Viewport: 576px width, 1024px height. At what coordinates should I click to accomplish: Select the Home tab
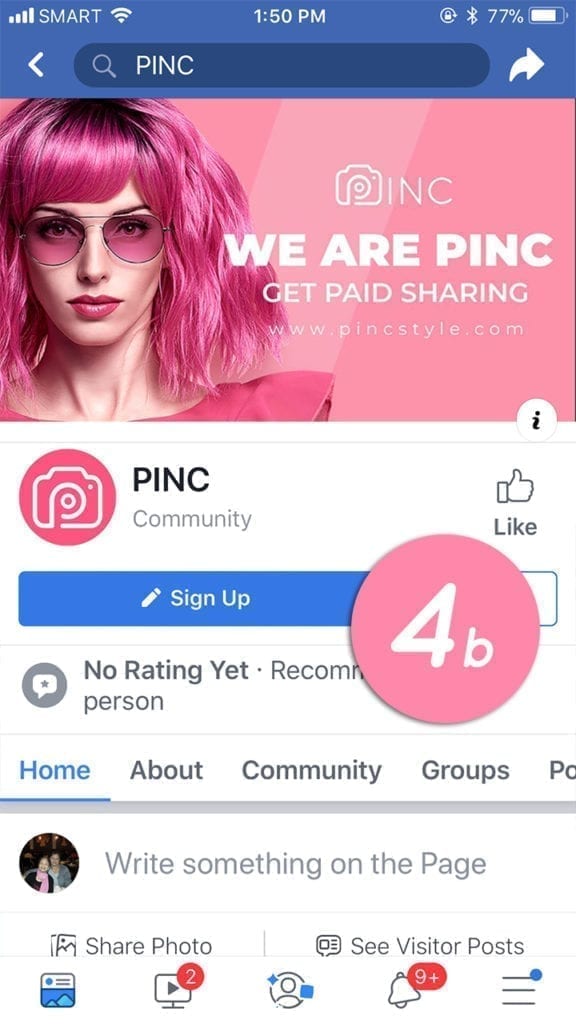(55, 771)
